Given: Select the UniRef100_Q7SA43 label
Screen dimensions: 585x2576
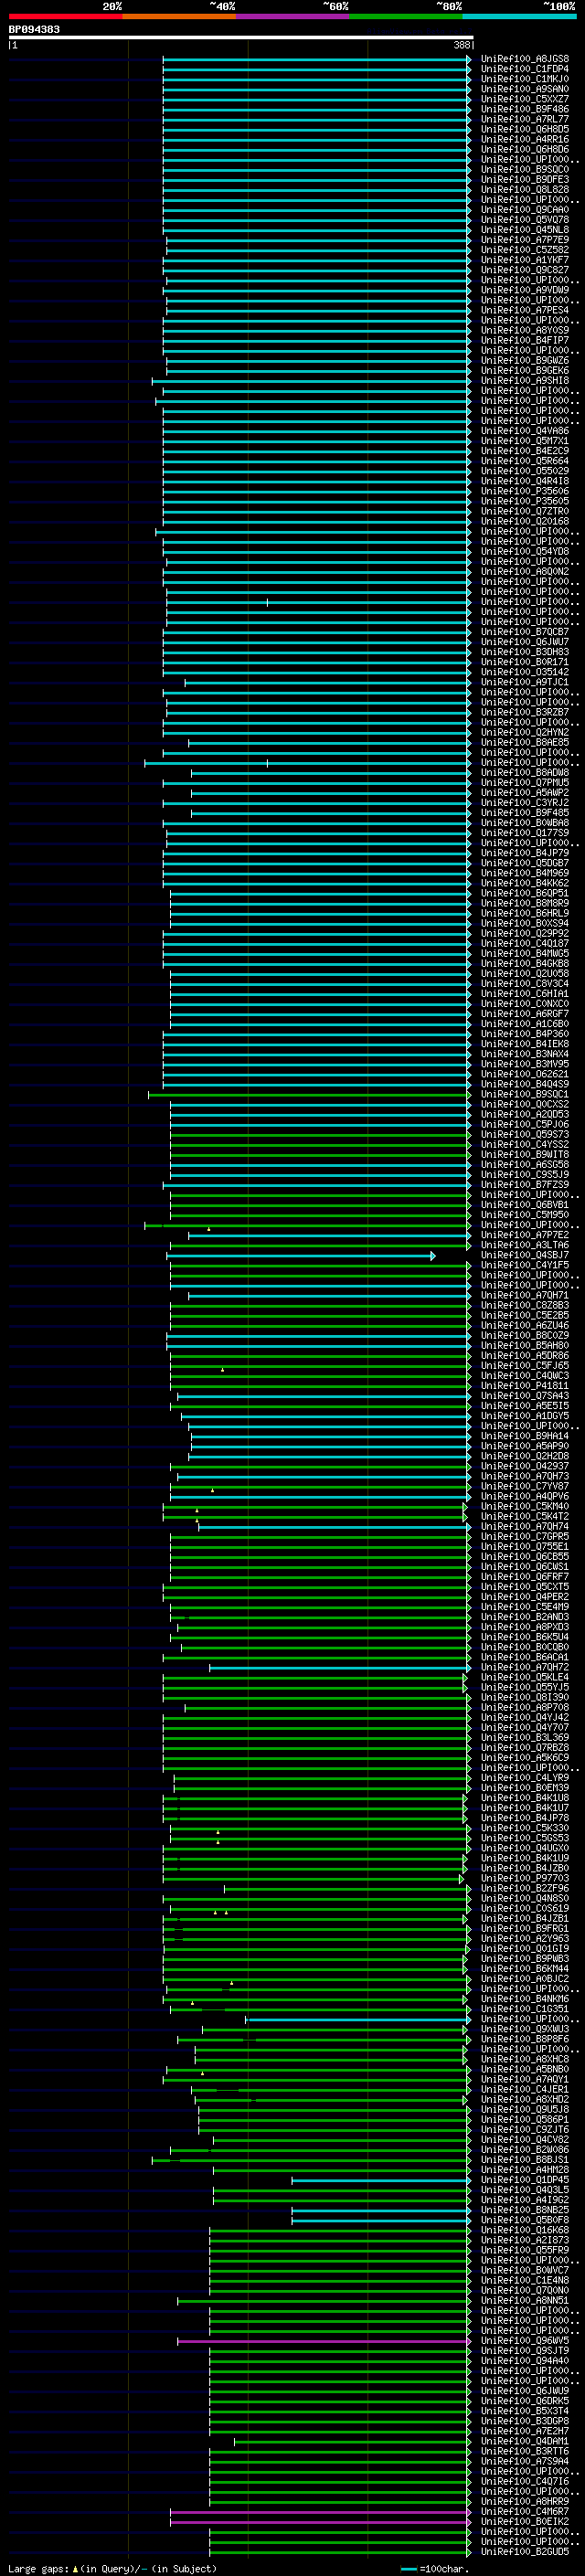Looking at the screenshot, I should 525,1396.
